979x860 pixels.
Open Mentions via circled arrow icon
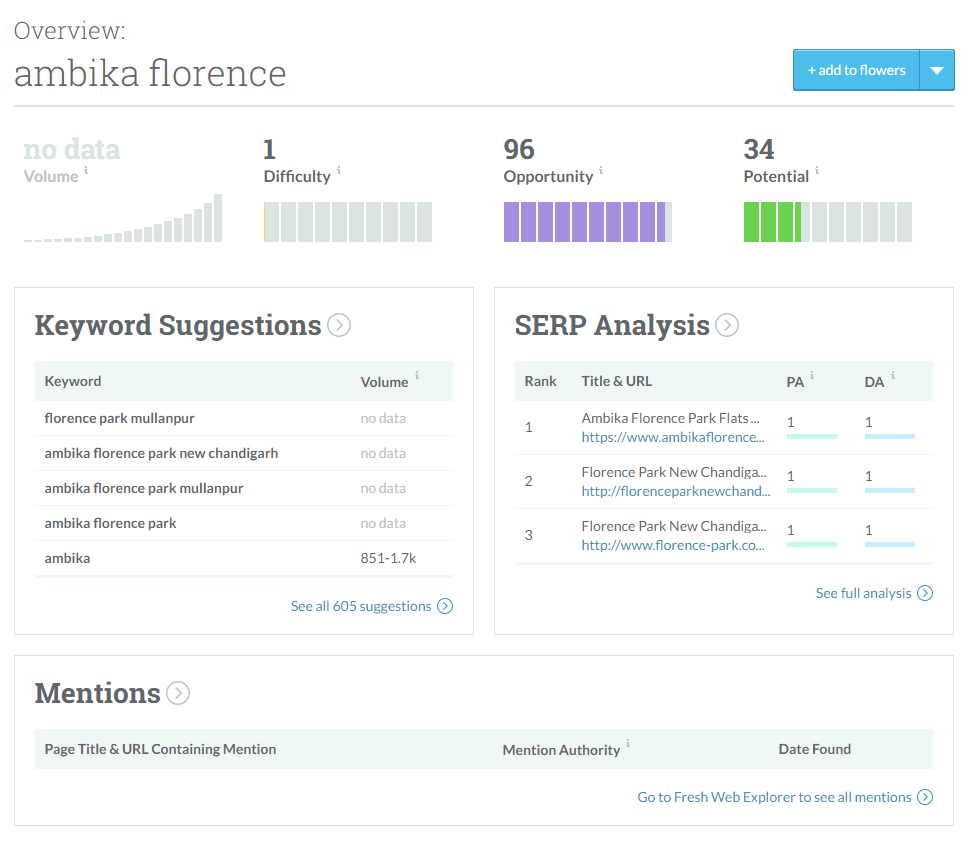(x=178, y=693)
